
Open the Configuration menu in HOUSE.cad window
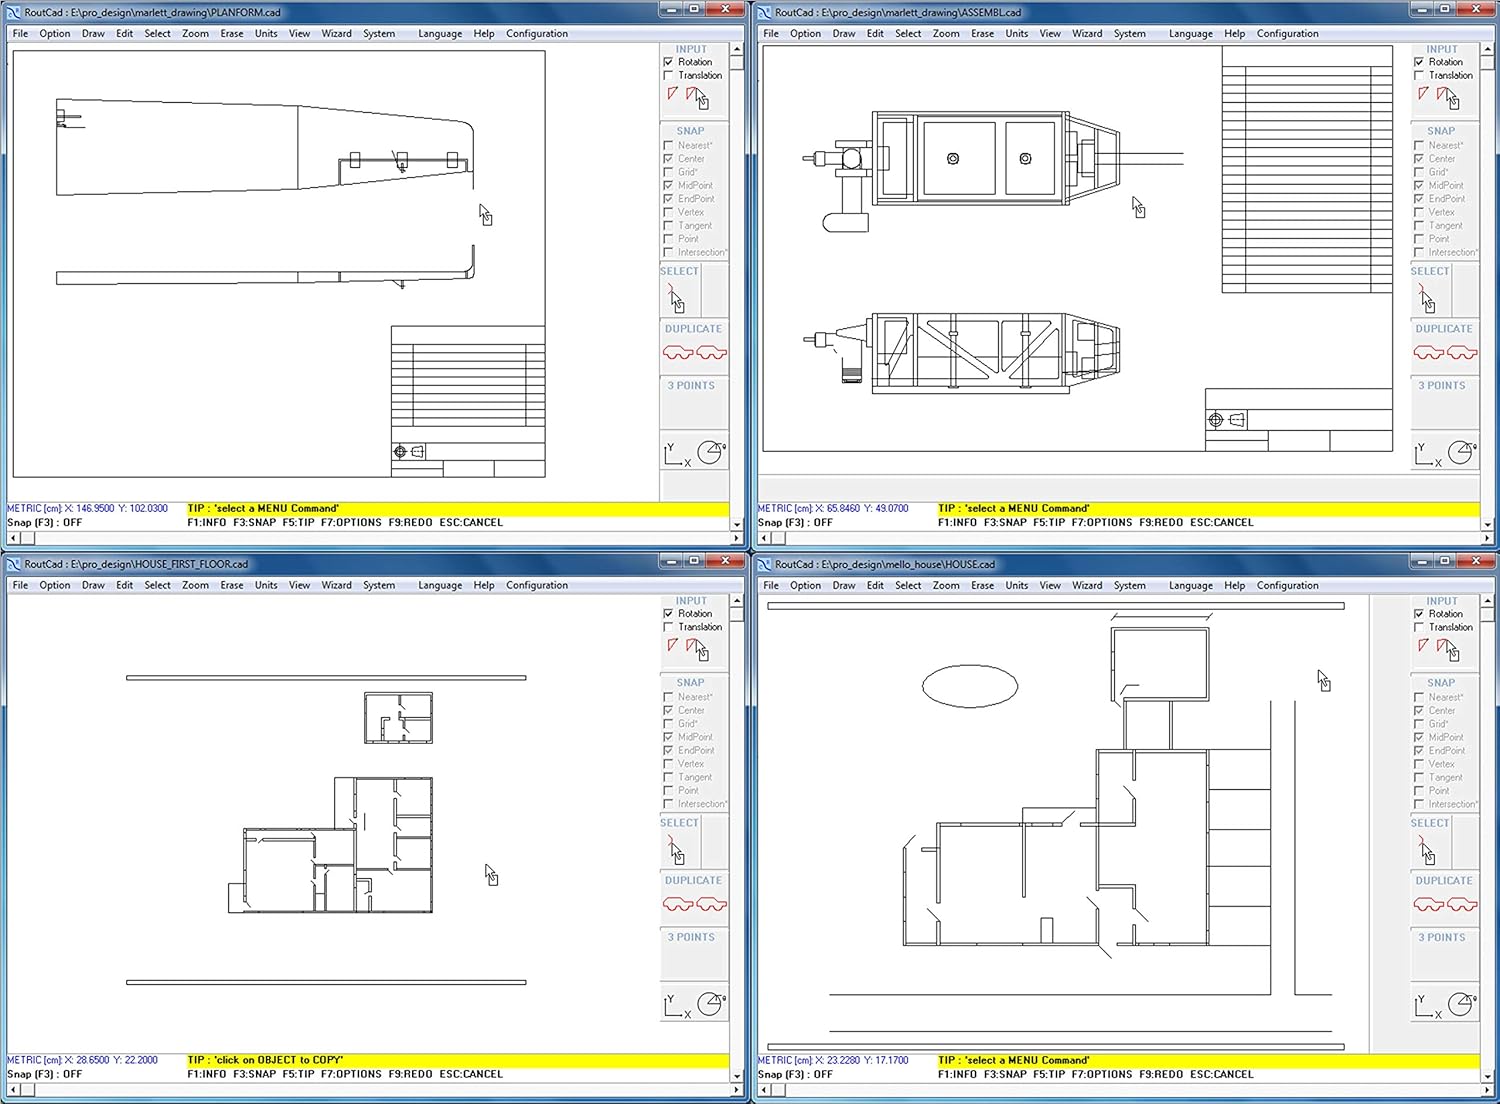pos(1288,585)
